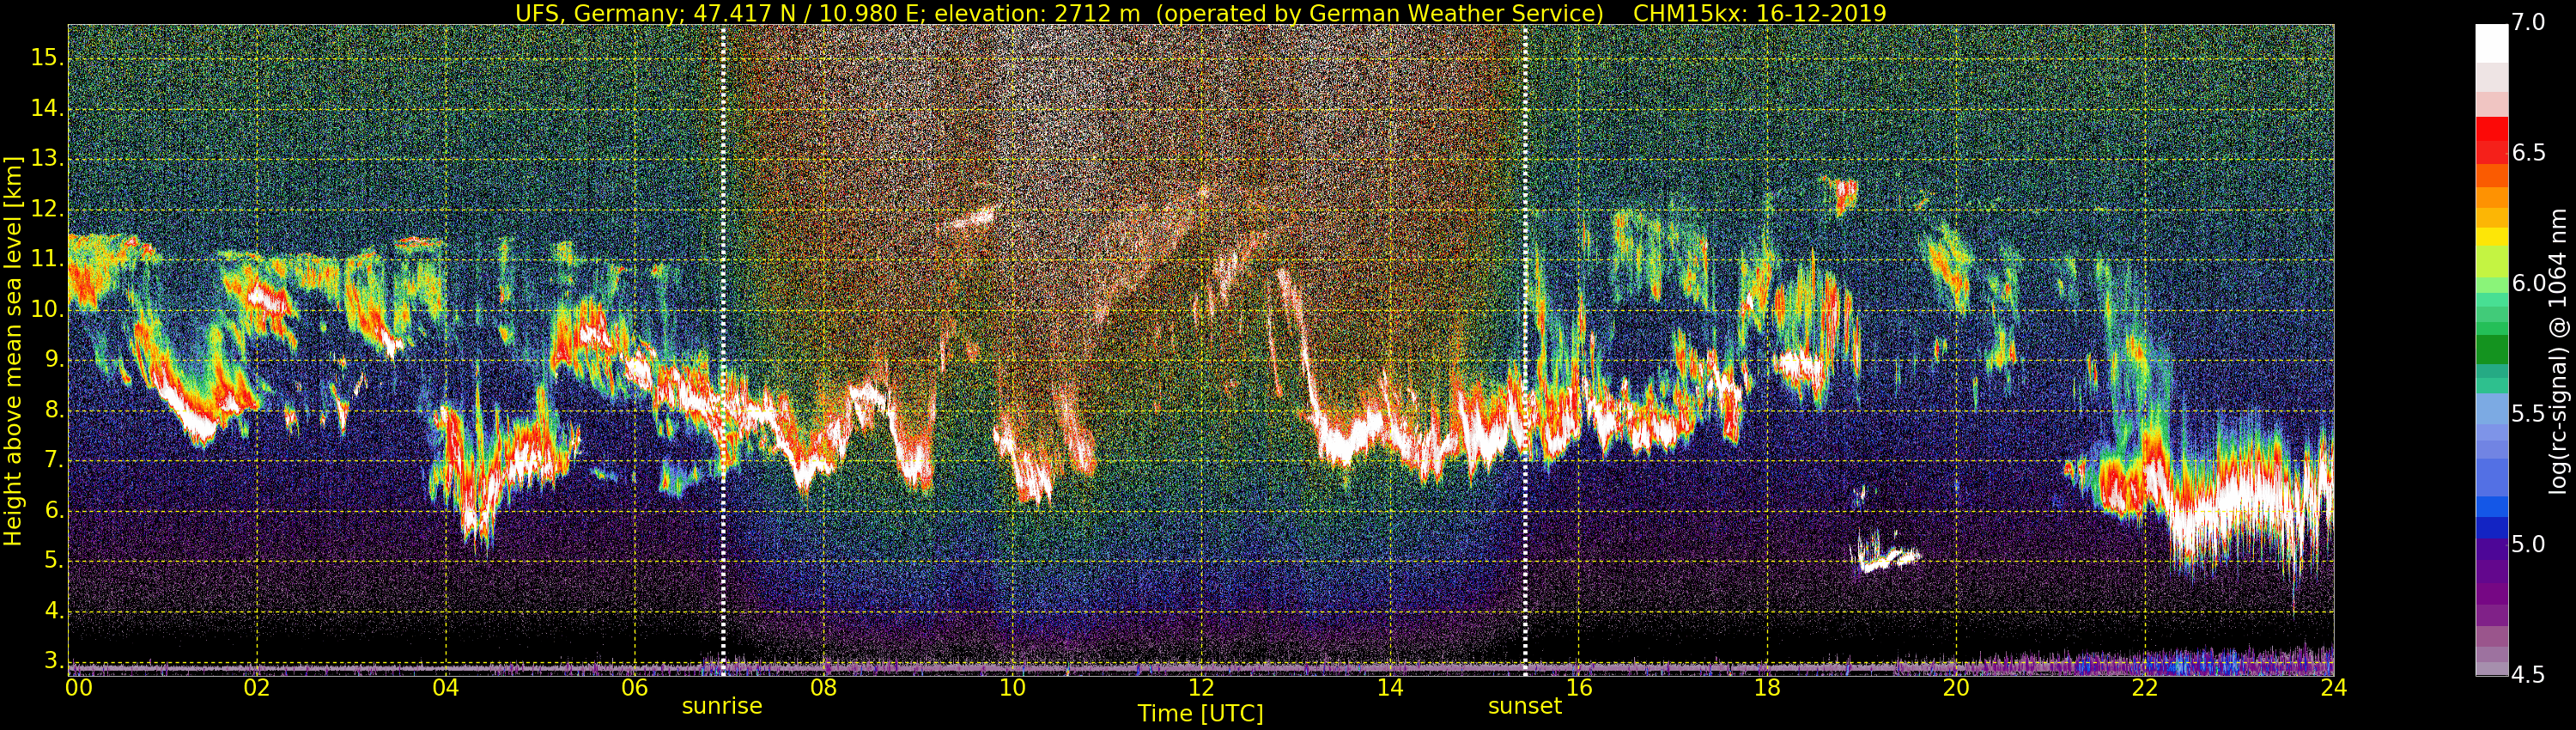Click the y-axis tick label '13.'
Screen dimensions: 2576x730
(47, 159)
